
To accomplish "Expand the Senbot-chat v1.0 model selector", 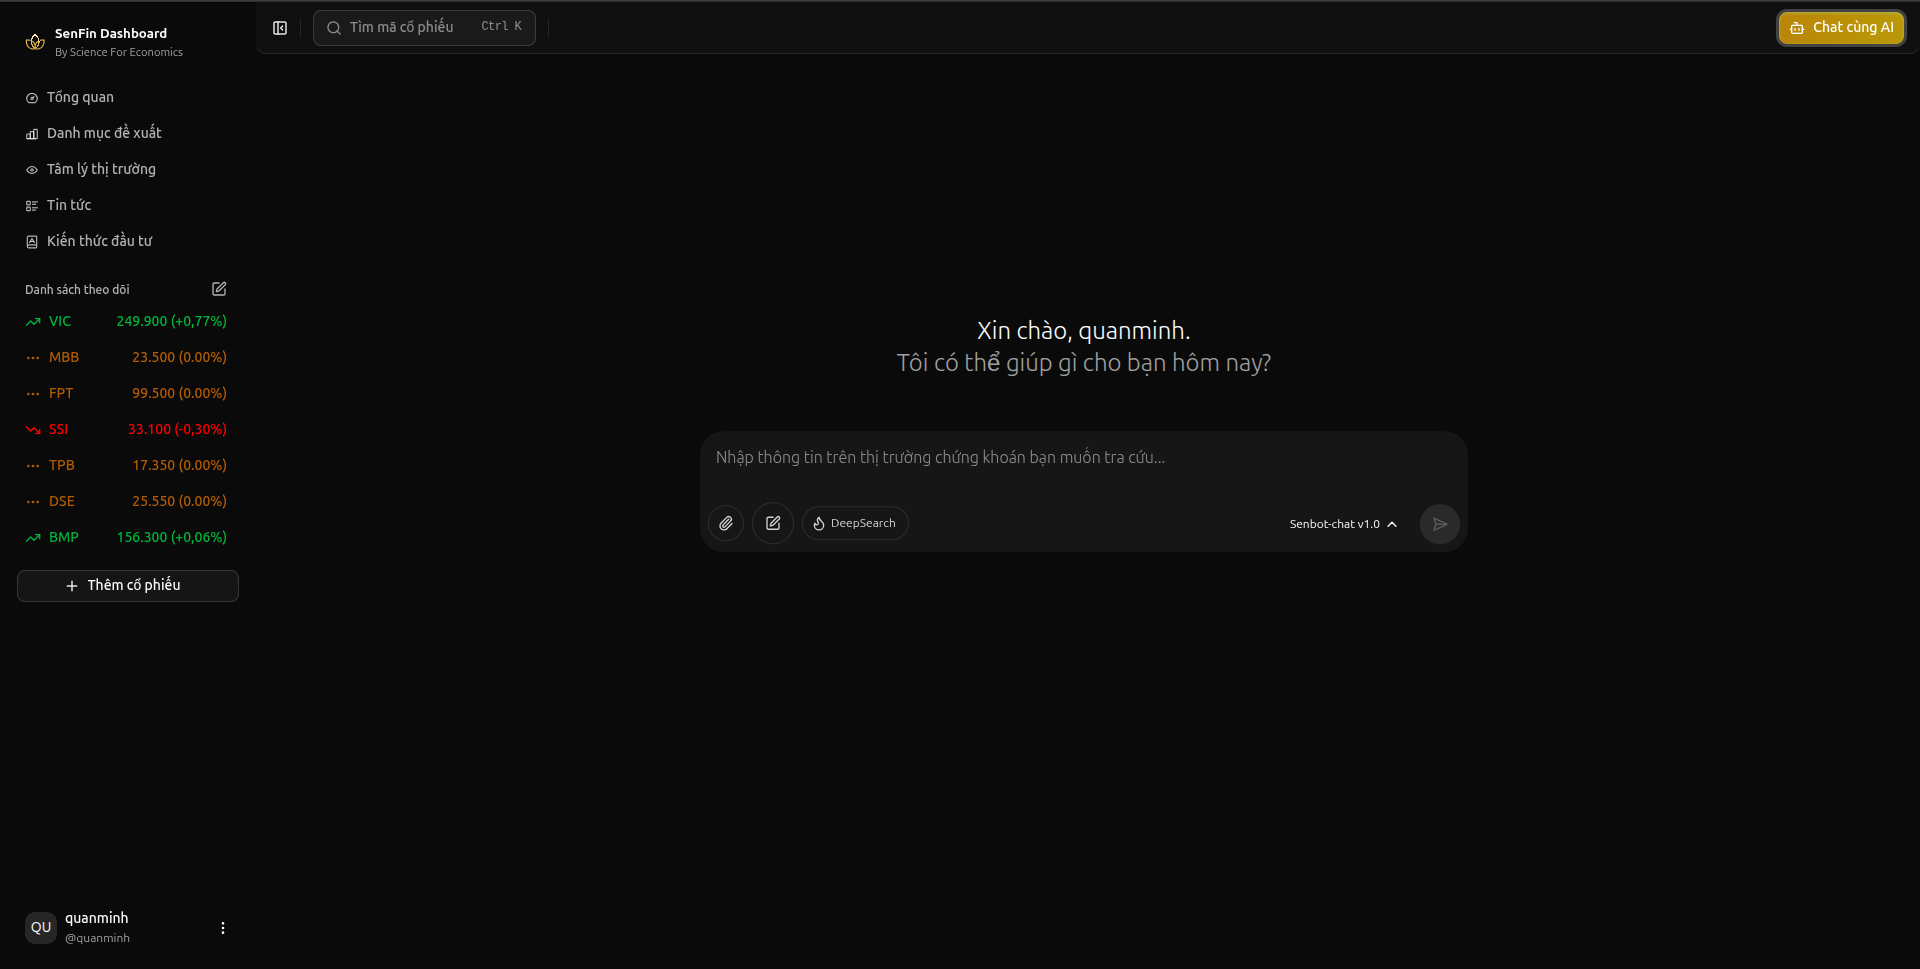I will coord(1342,524).
